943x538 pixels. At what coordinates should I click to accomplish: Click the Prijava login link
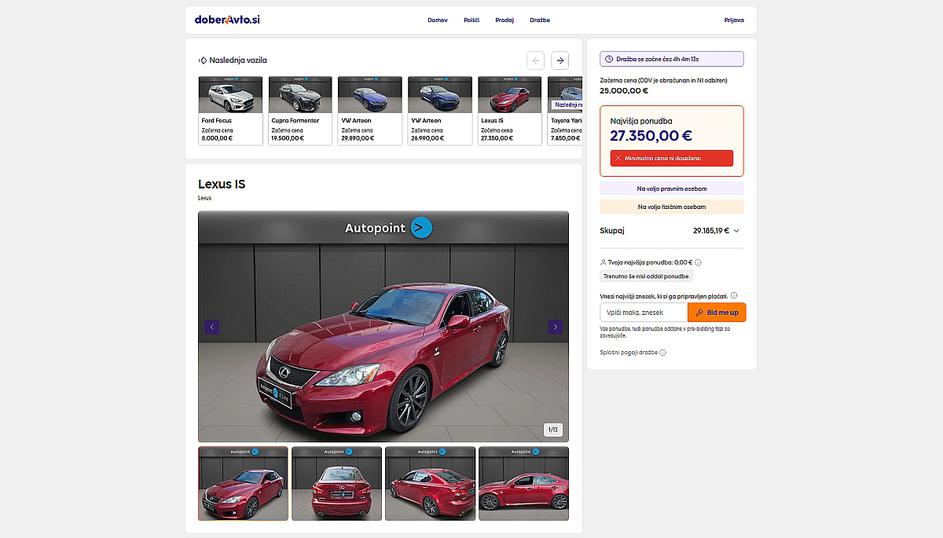[x=734, y=20]
